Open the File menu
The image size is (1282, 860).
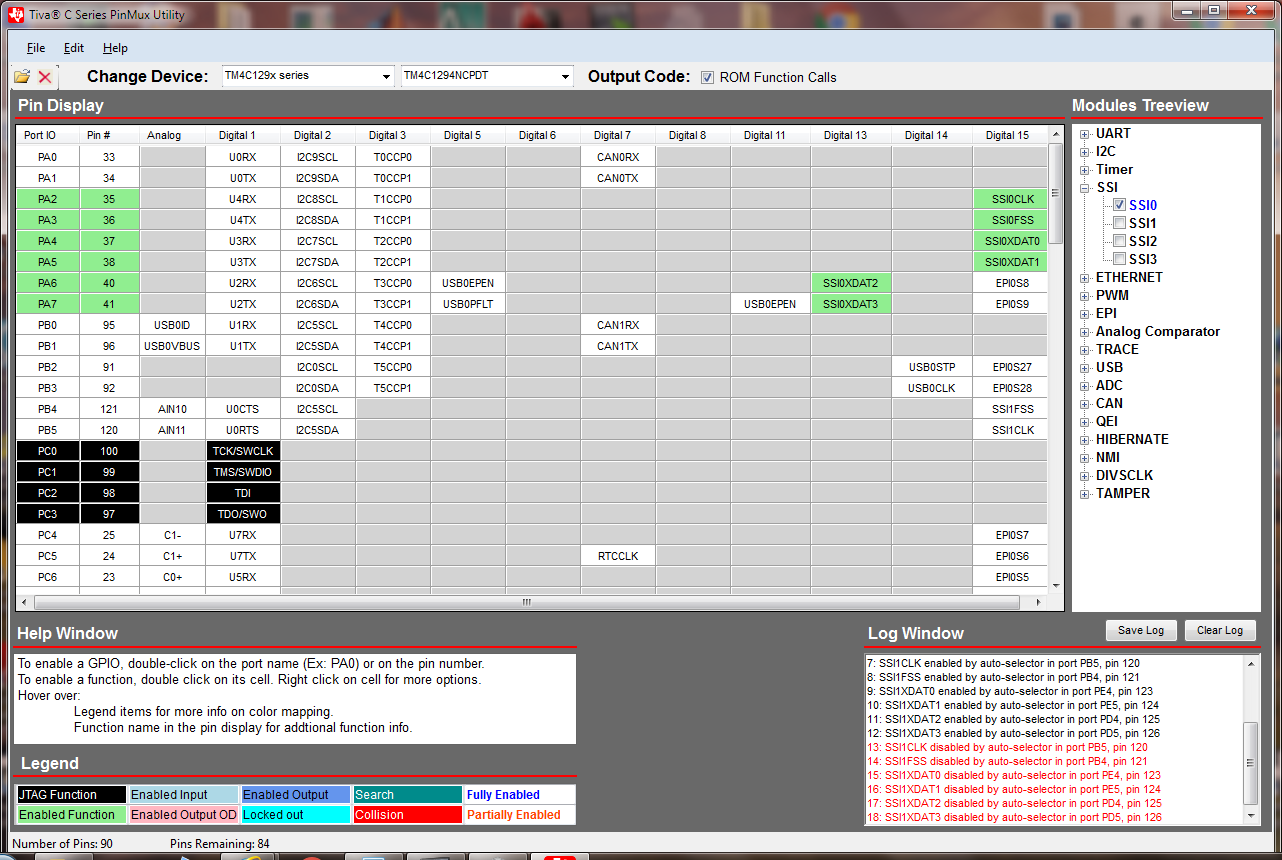[x=36, y=47]
